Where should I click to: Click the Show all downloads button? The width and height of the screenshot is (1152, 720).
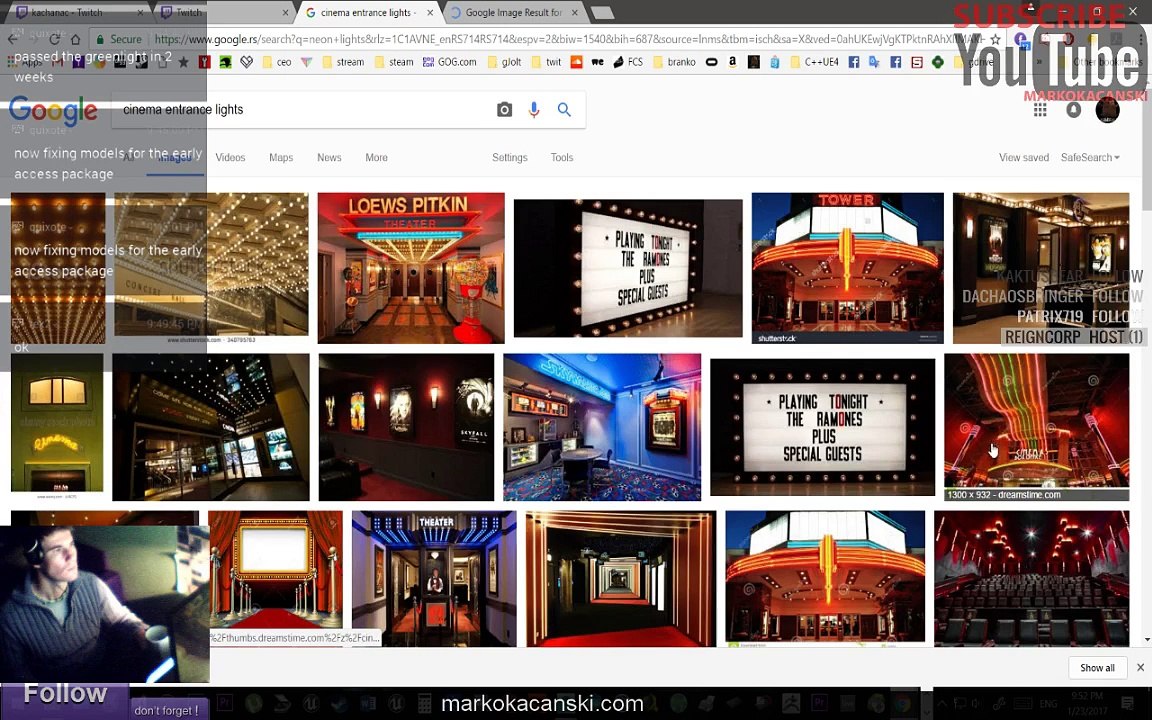tap(1097, 668)
